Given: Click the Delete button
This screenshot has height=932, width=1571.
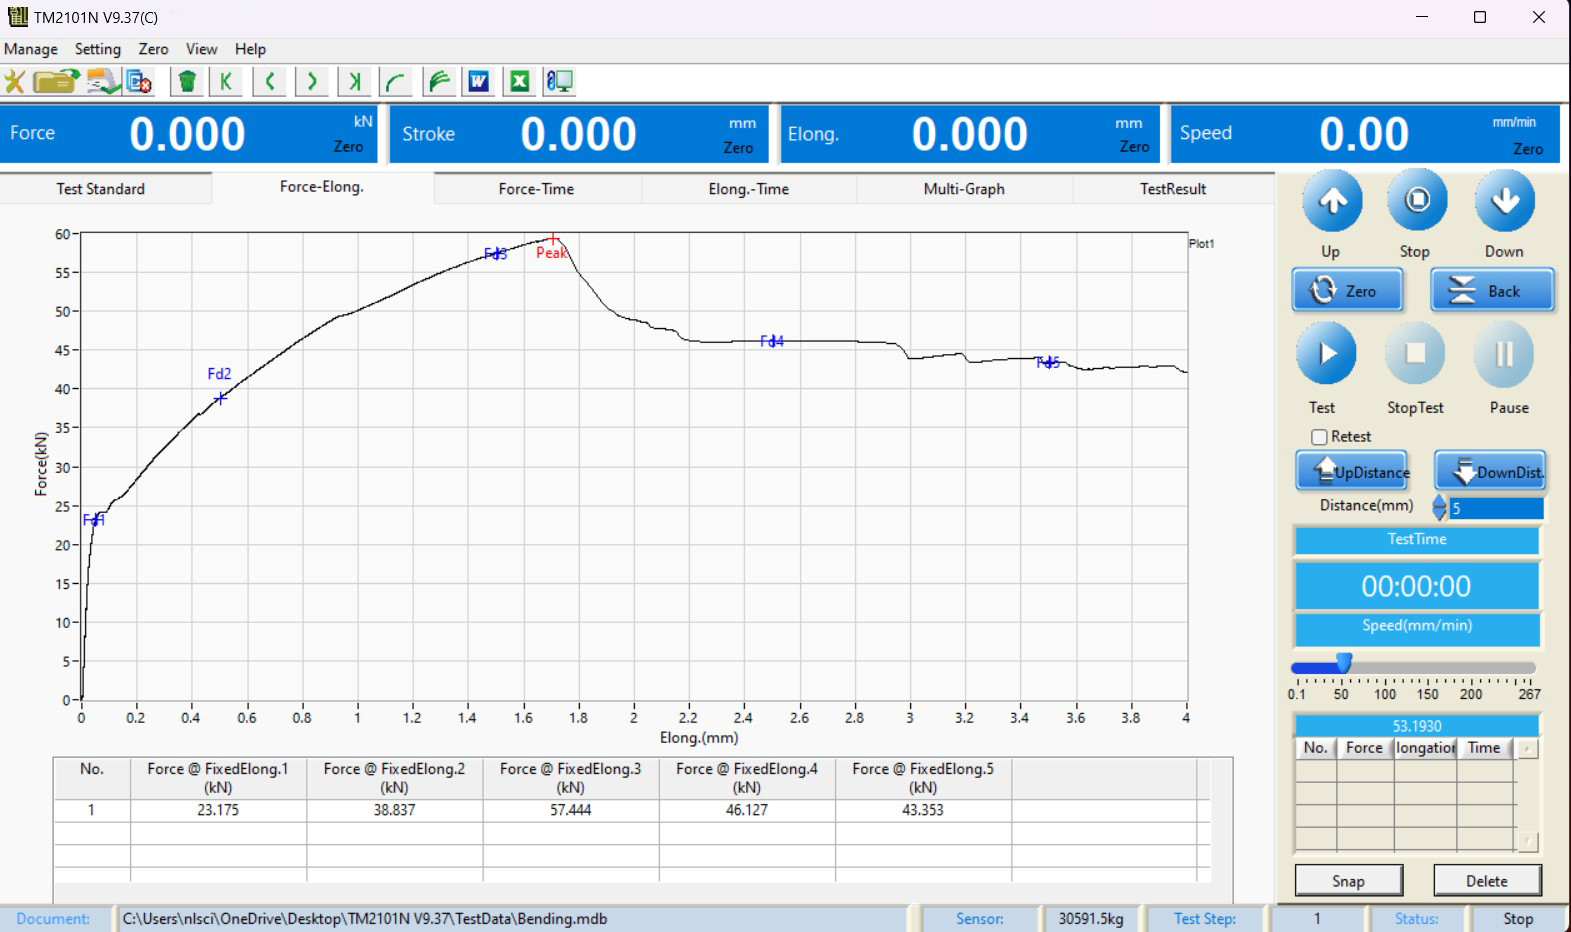Looking at the screenshot, I should (x=1486, y=881).
